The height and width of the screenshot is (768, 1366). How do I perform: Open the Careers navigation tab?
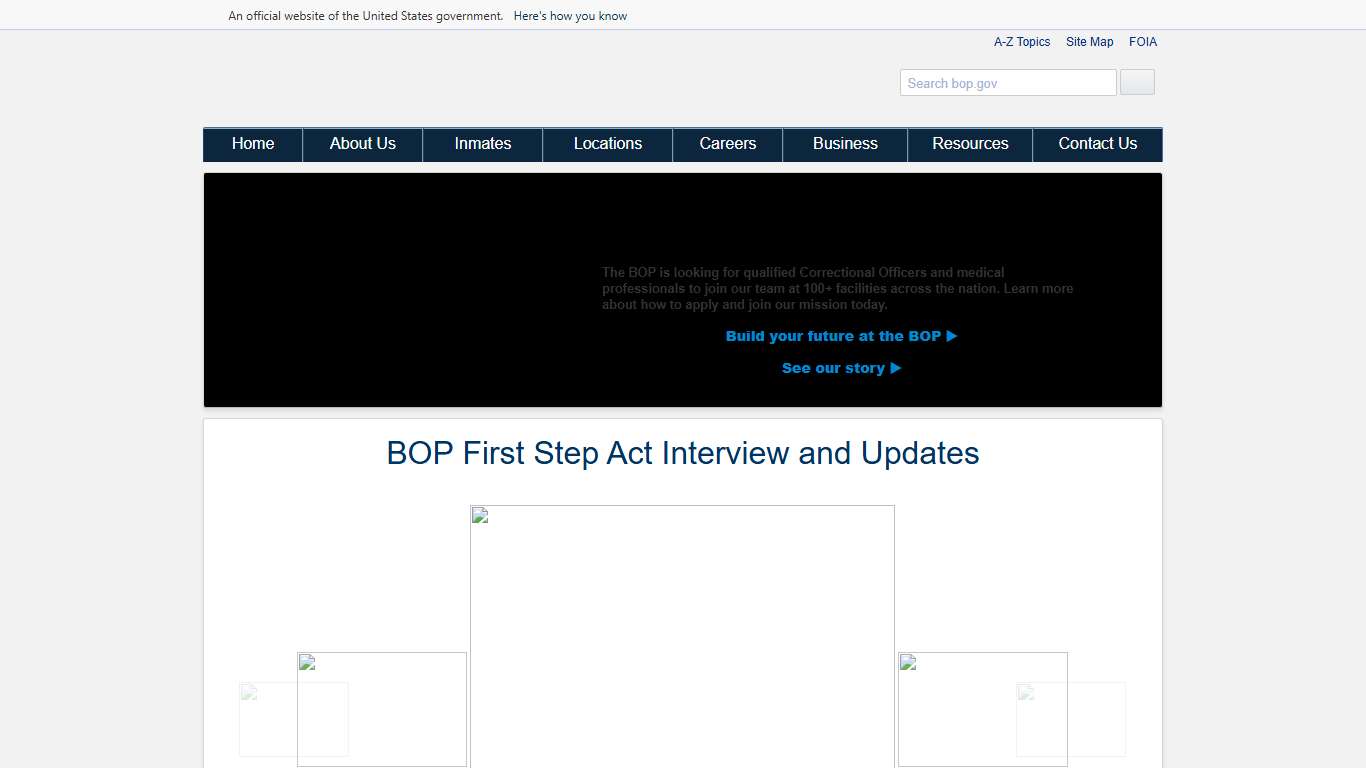[727, 144]
